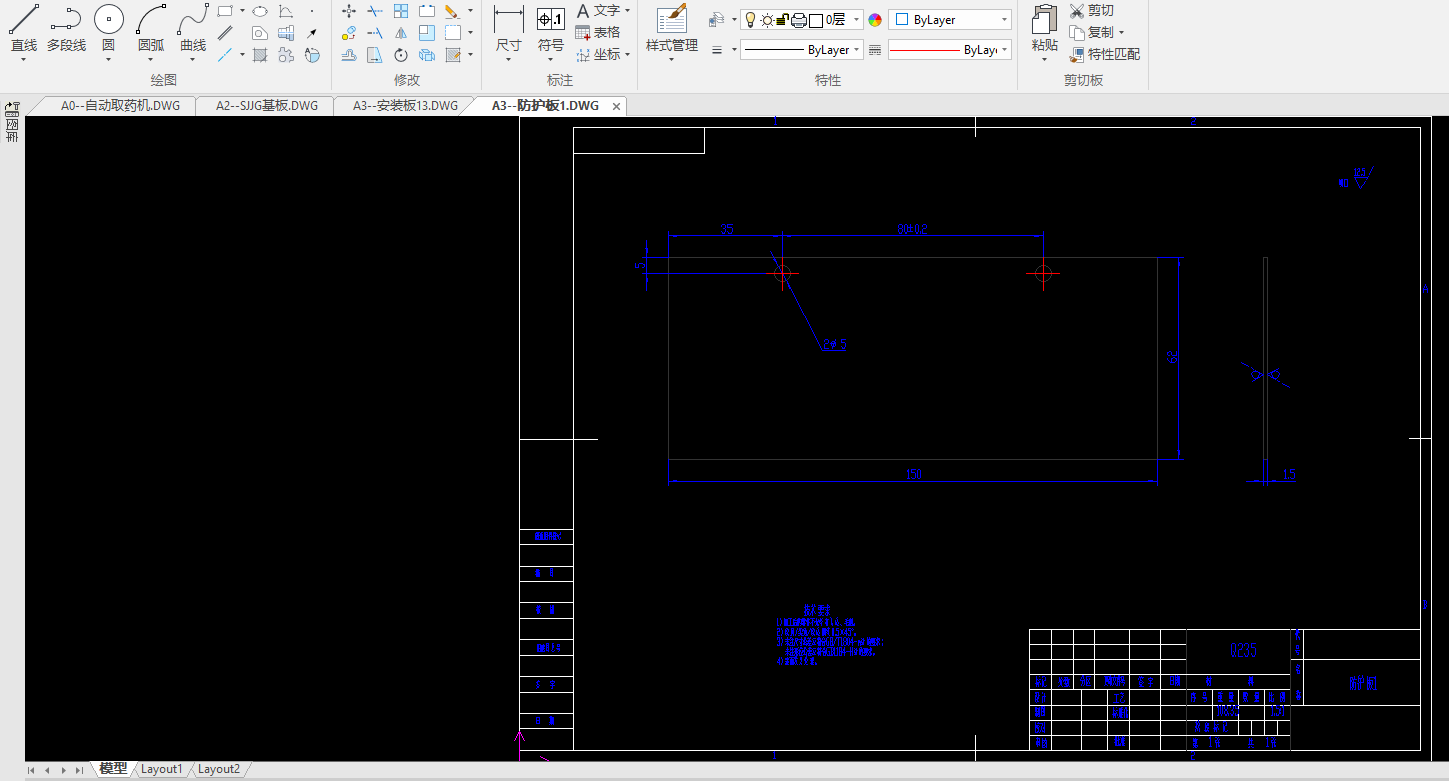The height and width of the screenshot is (781, 1449).
Task: Click the red lineweight preview line
Action: [925, 50]
